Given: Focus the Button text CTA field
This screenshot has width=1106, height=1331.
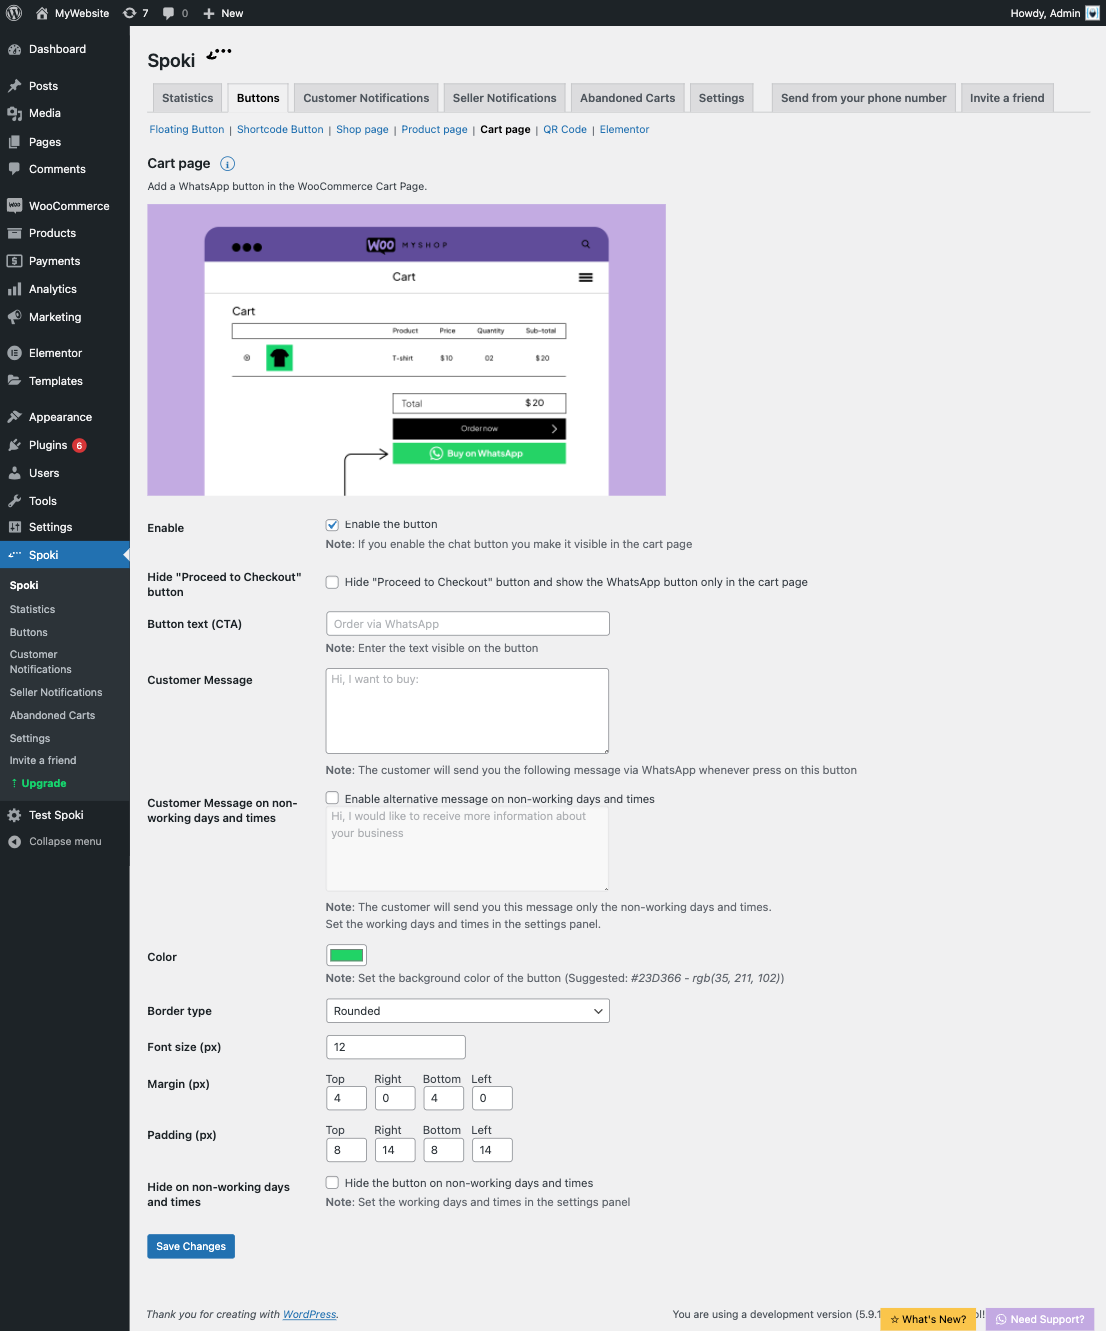Looking at the screenshot, I should point(467,624).
